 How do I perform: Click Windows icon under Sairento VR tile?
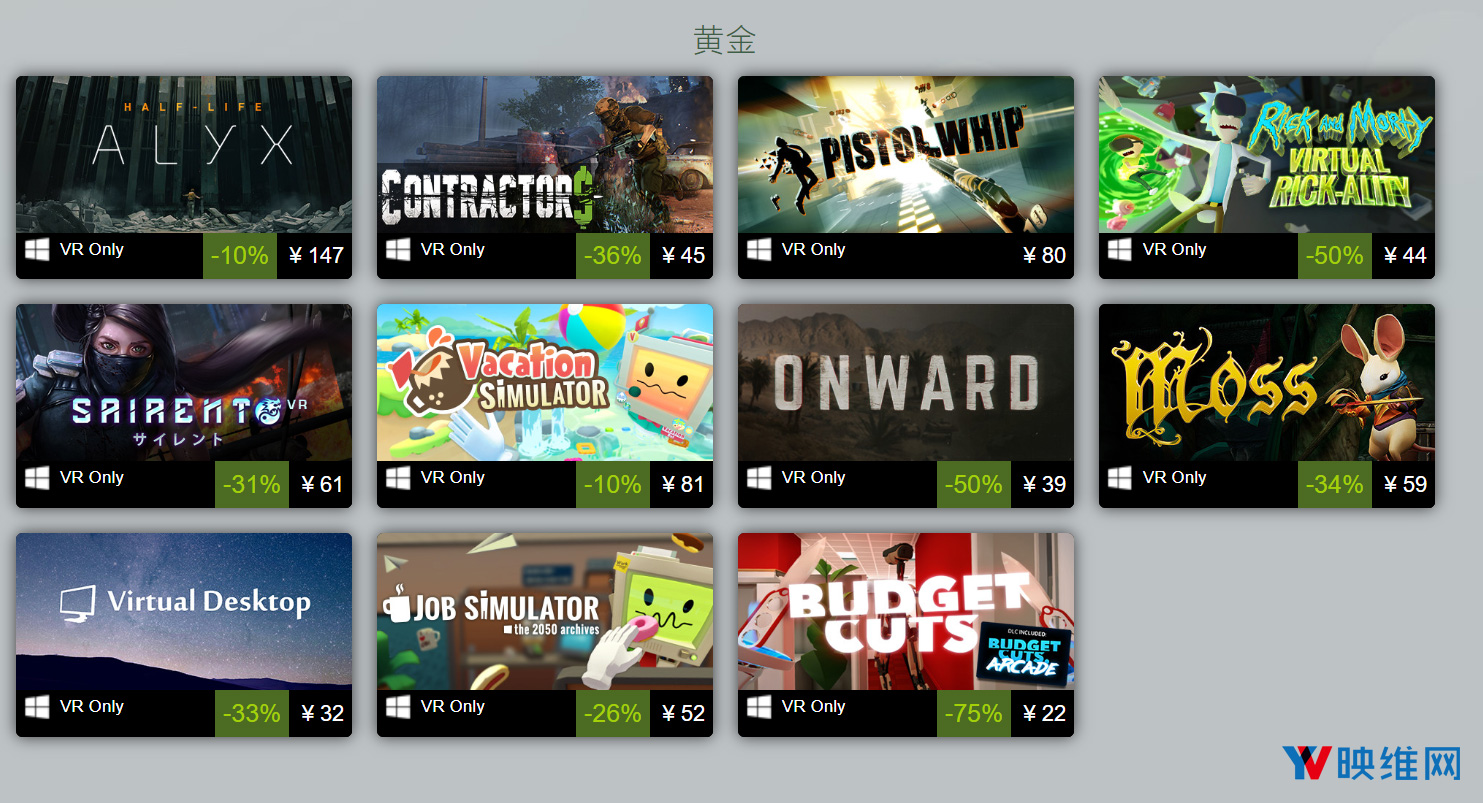[x=37, y=478]
